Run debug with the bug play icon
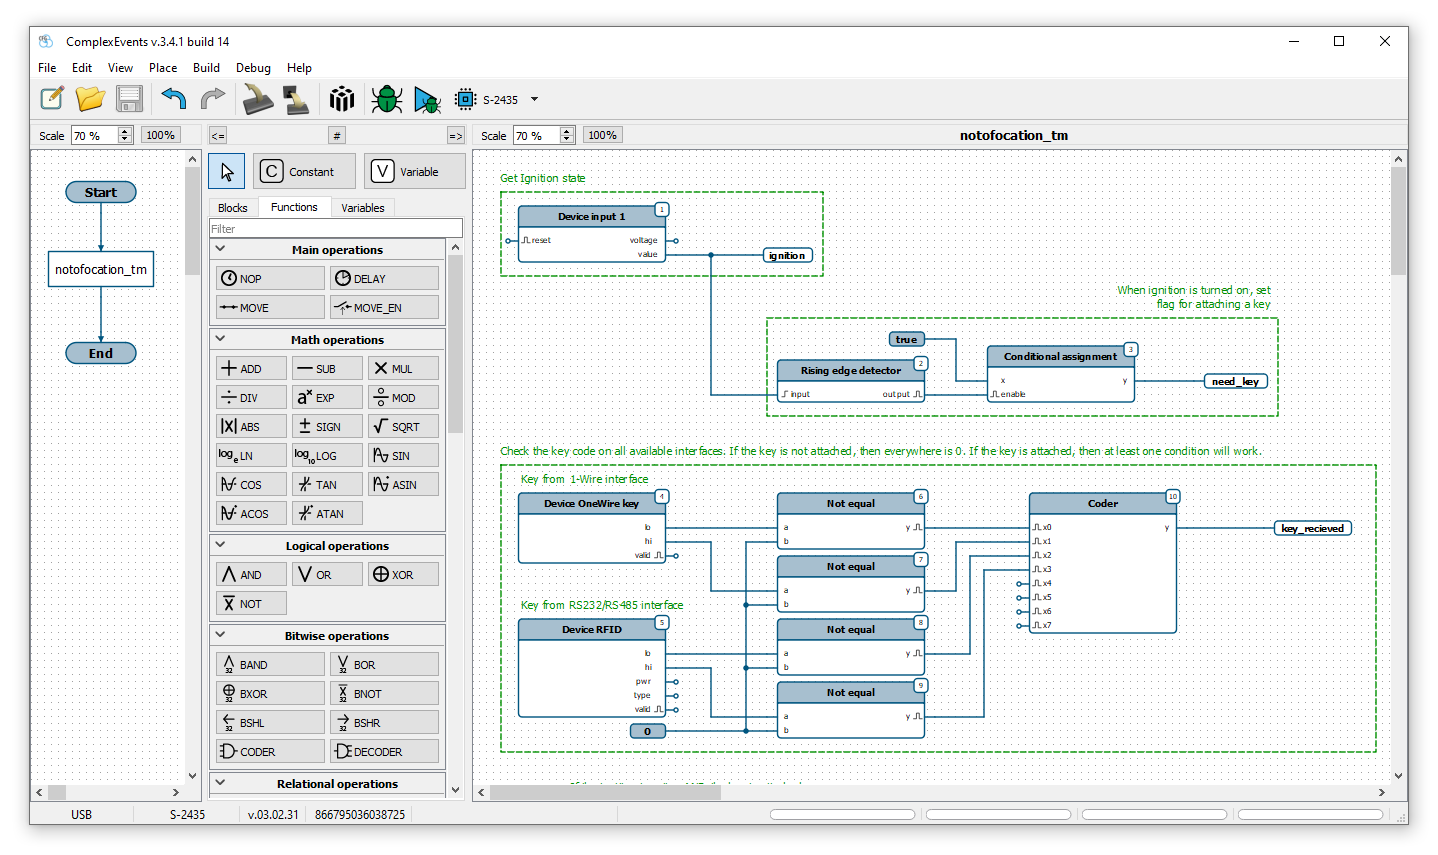The height and width of the screenshot is (855, 1438). coord(427,99)
